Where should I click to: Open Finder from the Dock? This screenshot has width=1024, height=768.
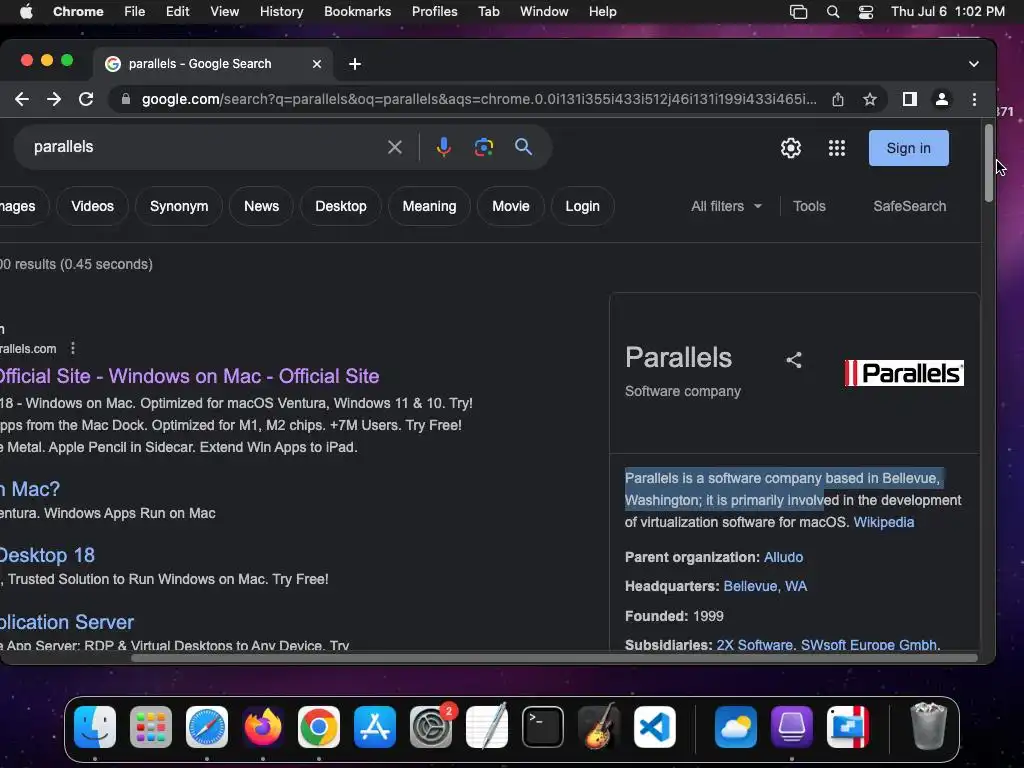[95, 727]
